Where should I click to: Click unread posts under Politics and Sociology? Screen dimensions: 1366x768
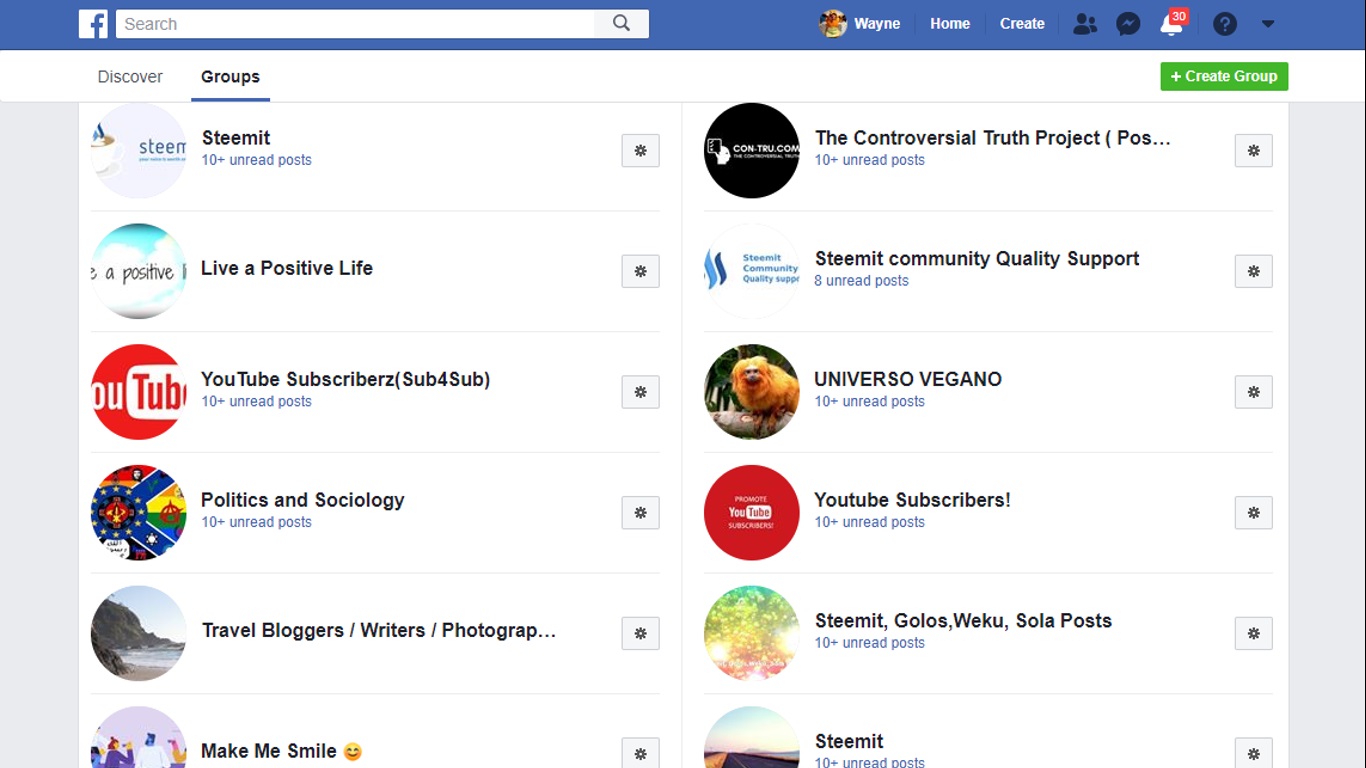[256, 522]
